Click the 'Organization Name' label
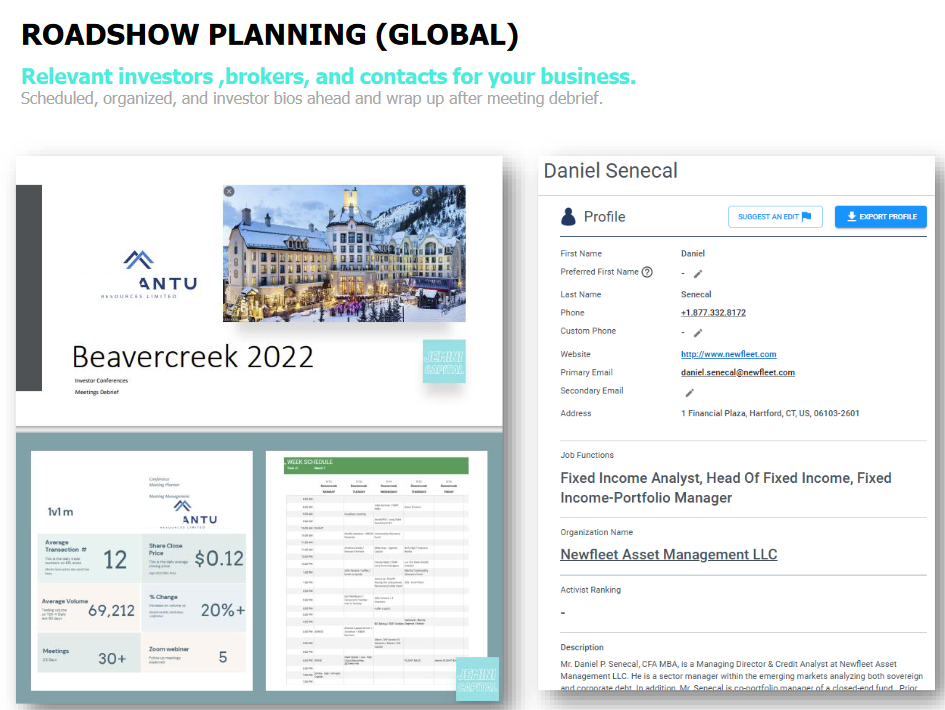This screenshot has height=710, width=945. click(597, 532)
